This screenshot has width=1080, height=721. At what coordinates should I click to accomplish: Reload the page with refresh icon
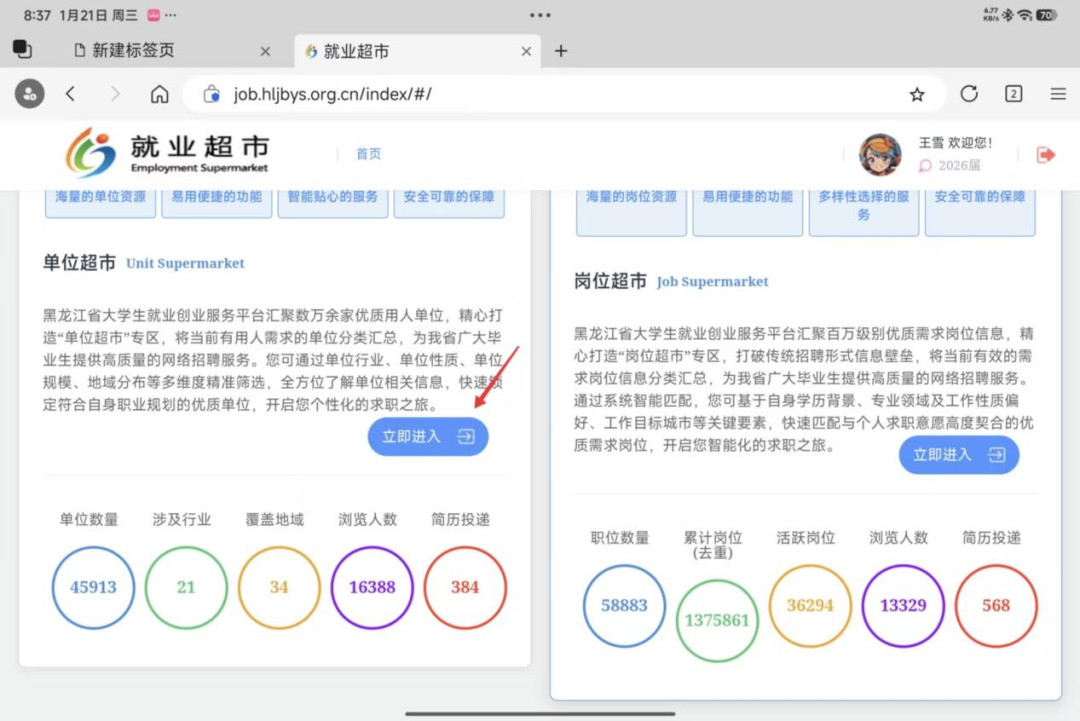coord(968,94)
